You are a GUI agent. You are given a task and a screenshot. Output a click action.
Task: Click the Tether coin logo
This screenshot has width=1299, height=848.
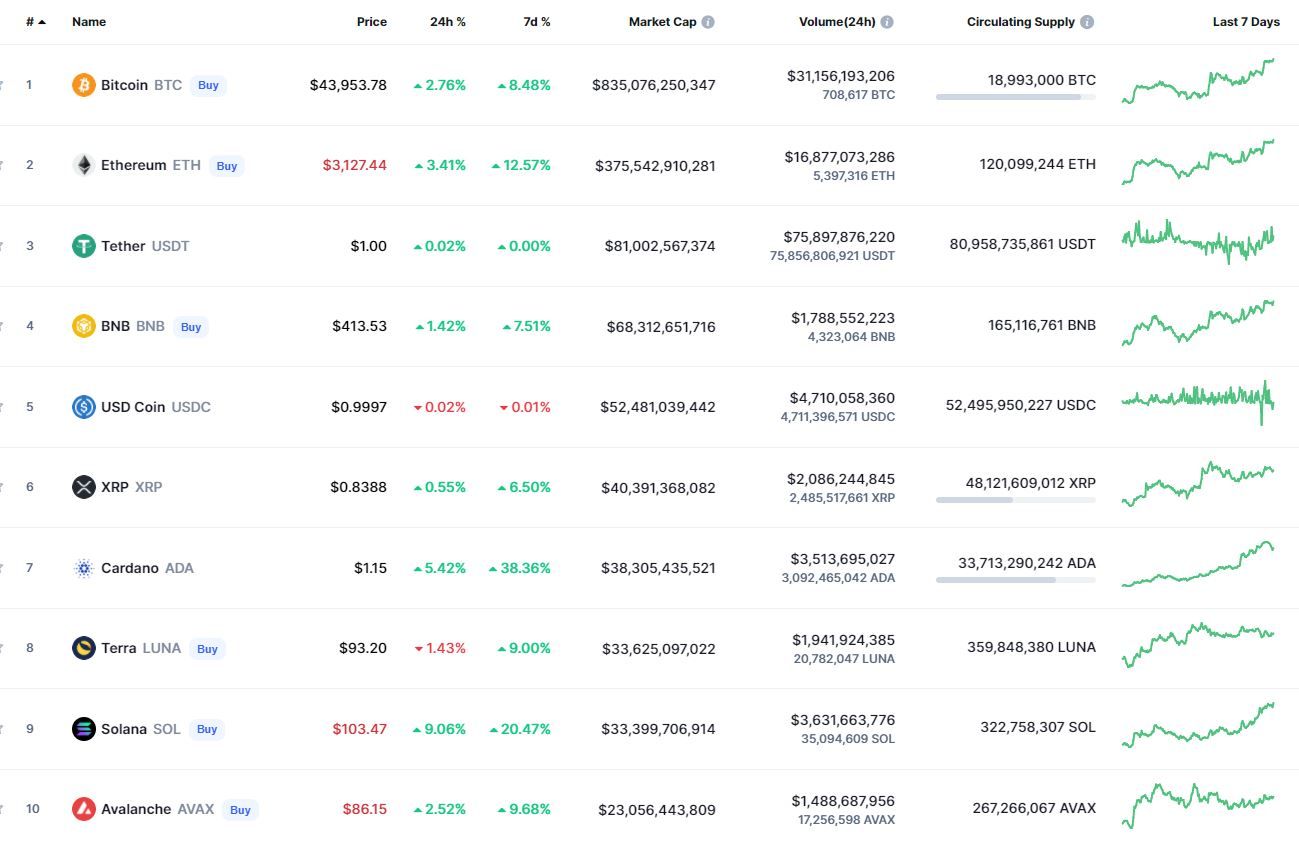coord(84,246)
